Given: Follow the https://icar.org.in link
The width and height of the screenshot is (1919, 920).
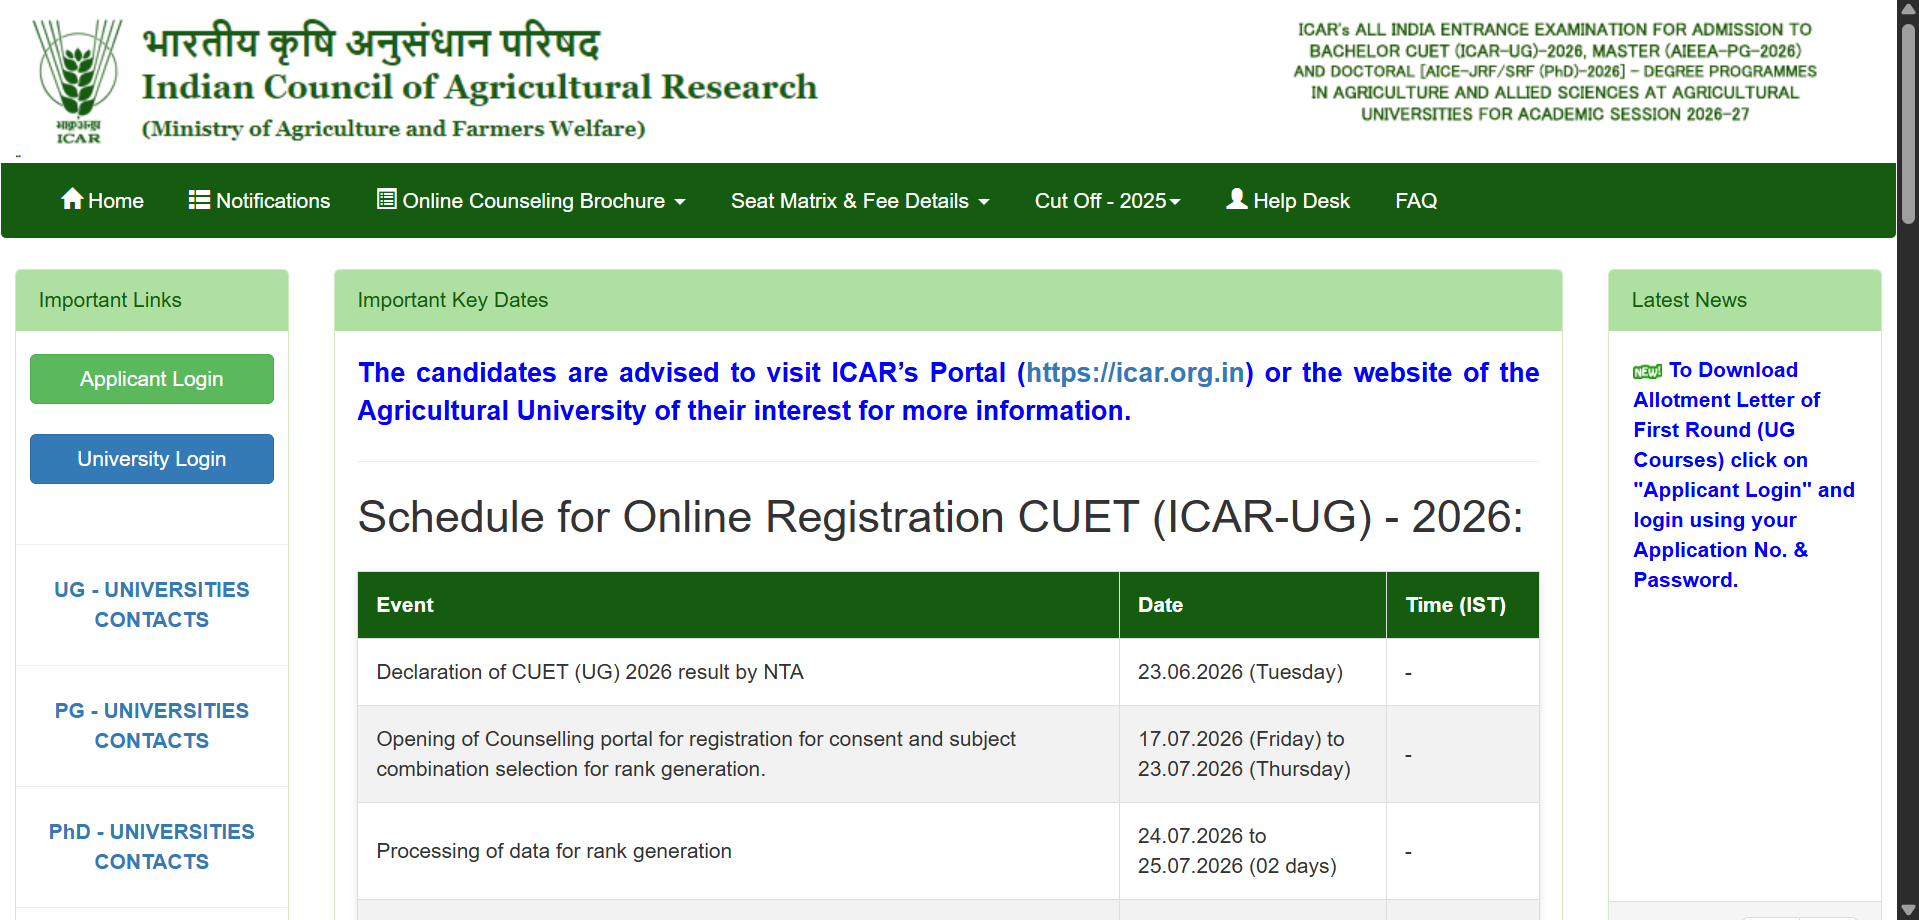Looking at the screenshot, I should pyautogui.click(x=1135, y=373).
